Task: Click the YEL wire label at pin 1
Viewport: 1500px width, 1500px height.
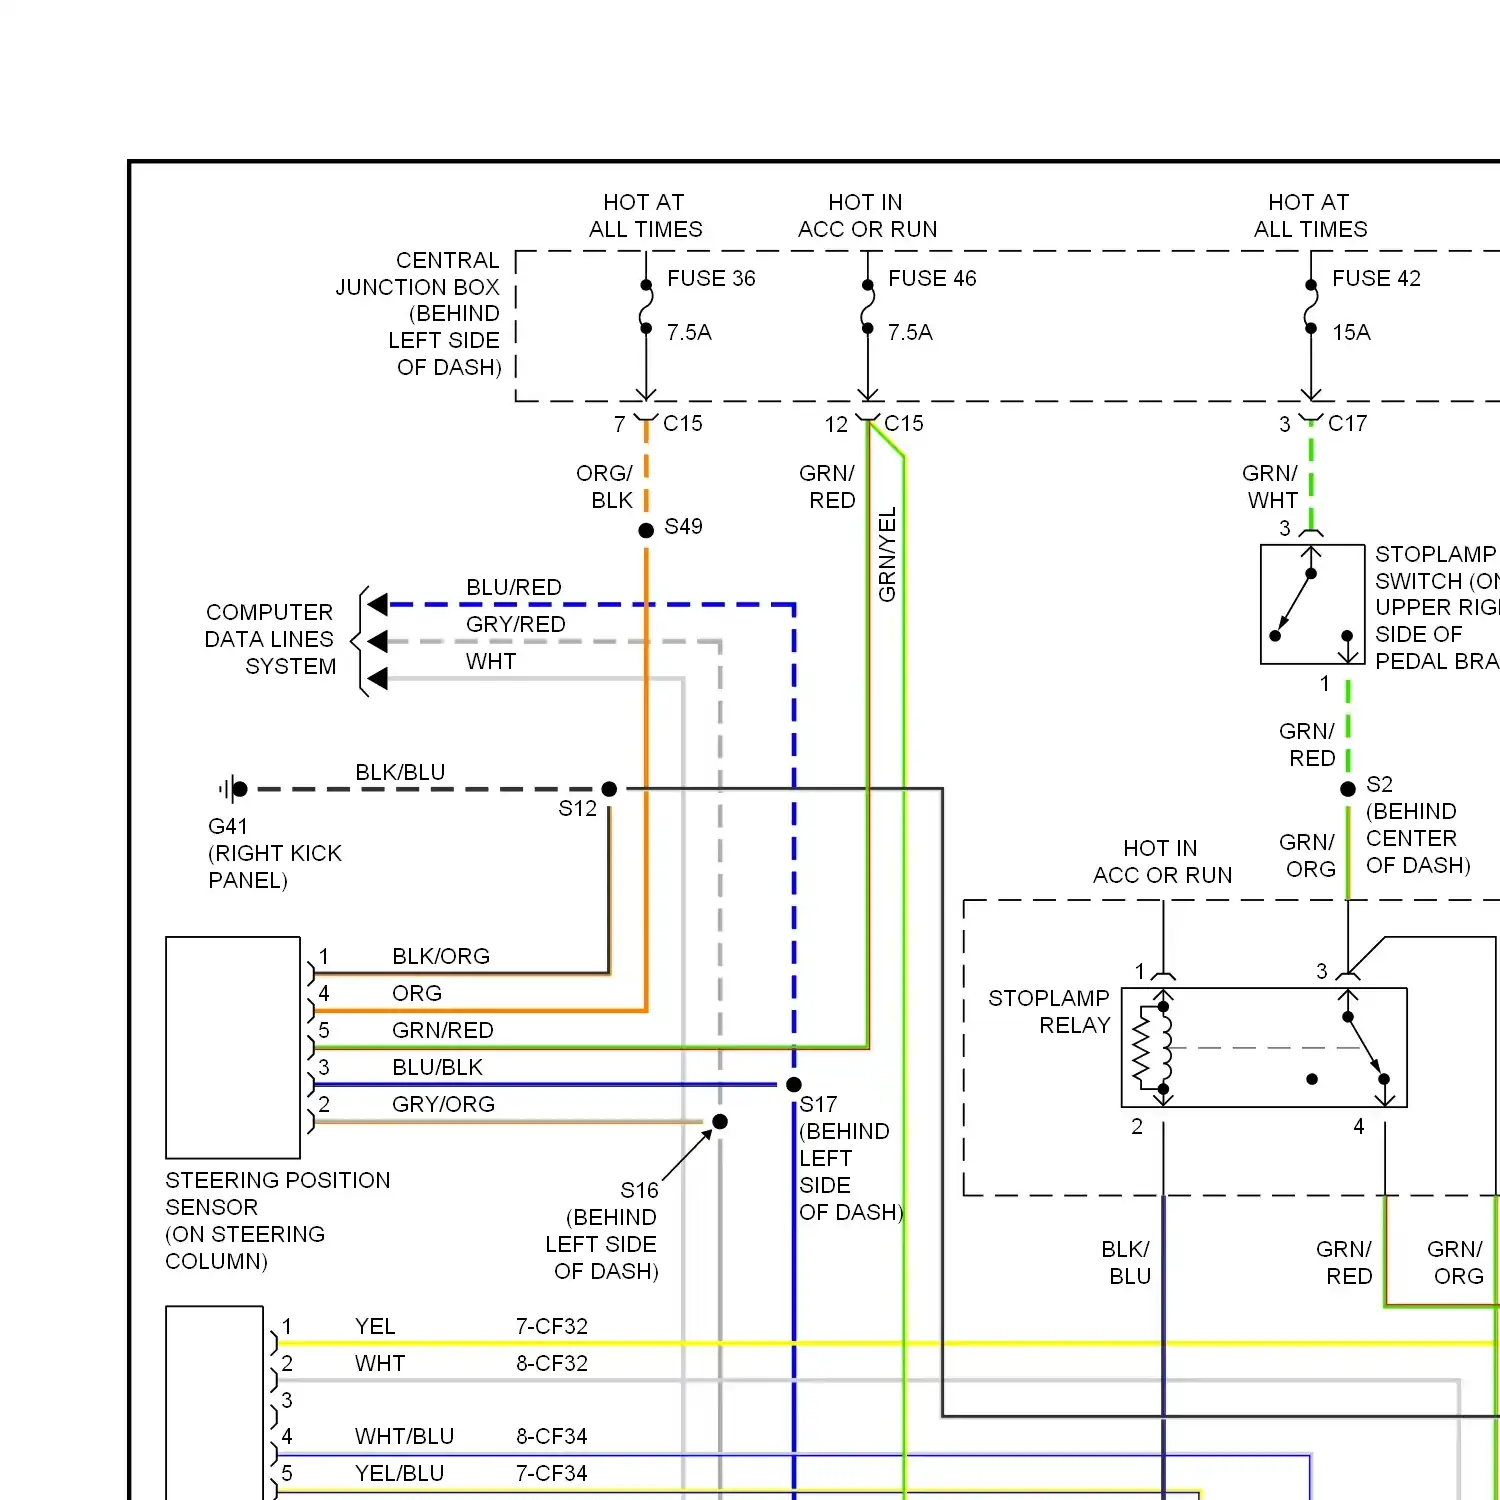Action: tap(375, 1326)
